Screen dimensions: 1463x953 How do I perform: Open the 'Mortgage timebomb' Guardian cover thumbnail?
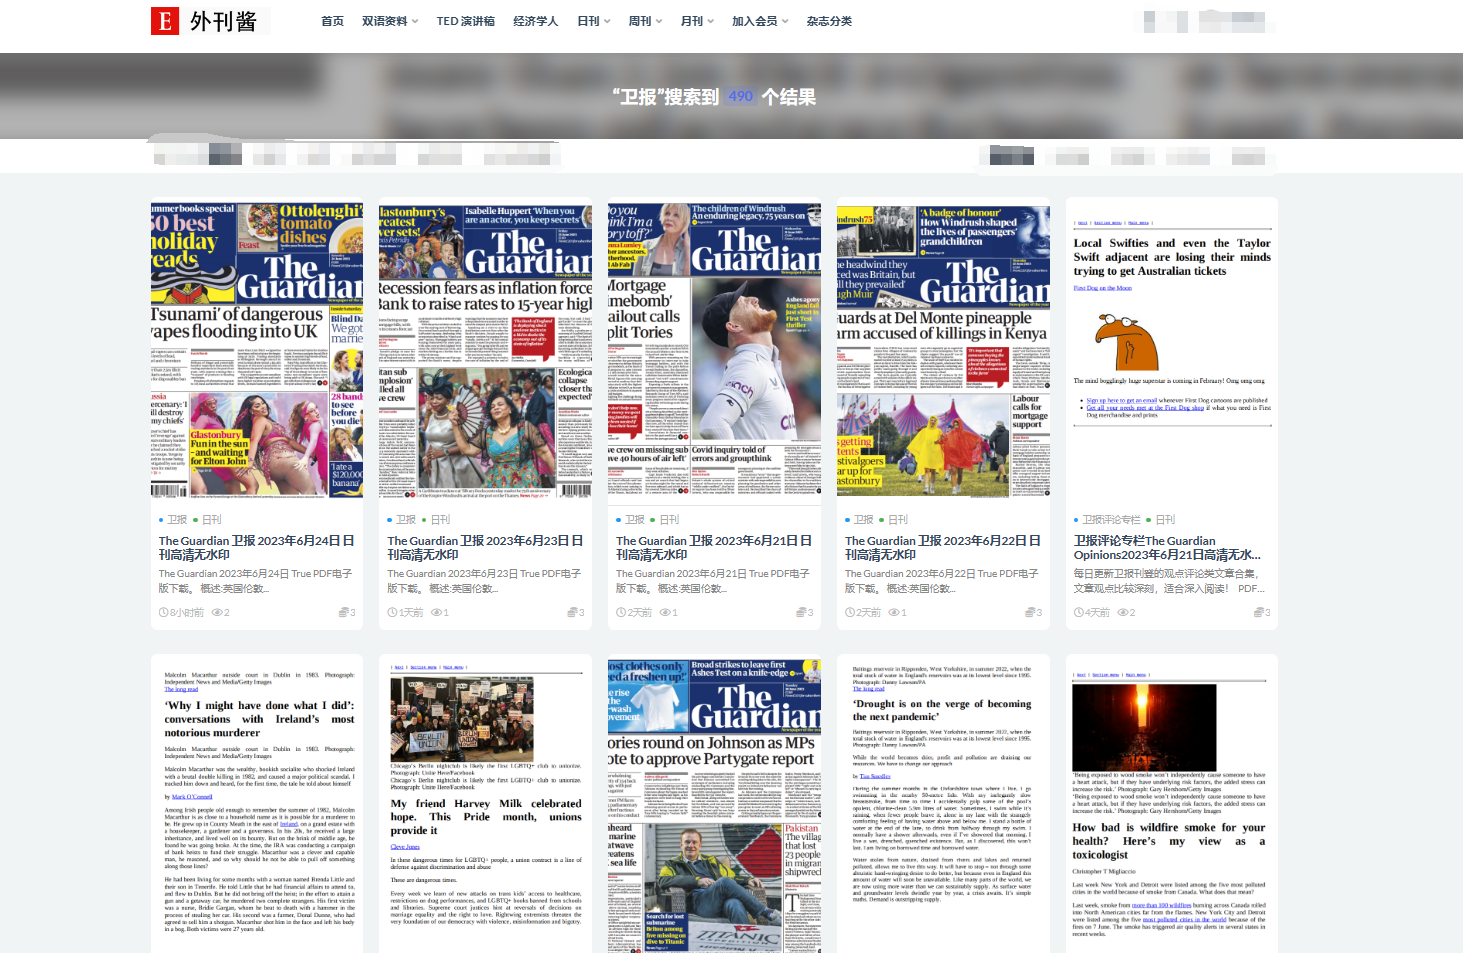[714, 351]
